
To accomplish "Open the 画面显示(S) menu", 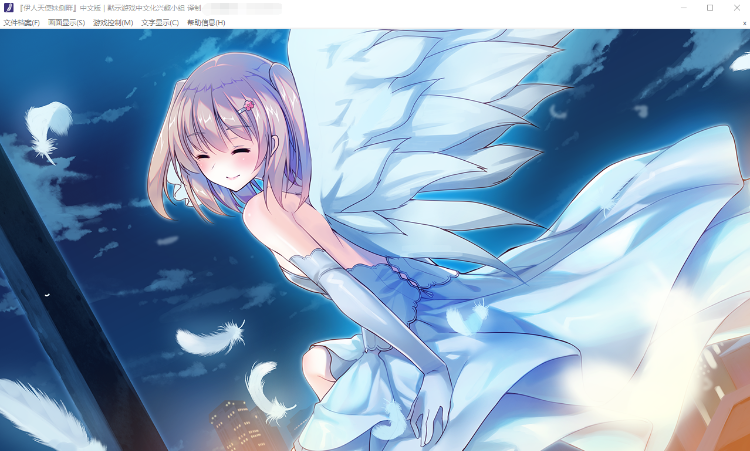I will click(66, 22).
